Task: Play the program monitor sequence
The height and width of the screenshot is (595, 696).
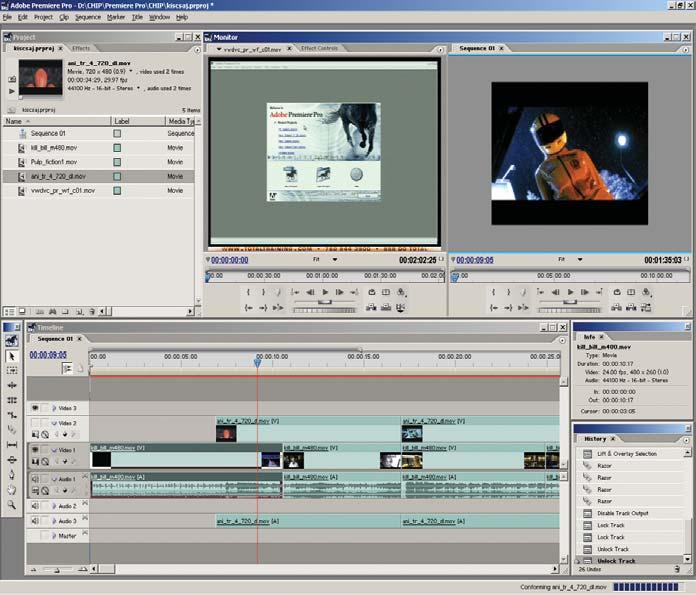Action: pos(570,292)
